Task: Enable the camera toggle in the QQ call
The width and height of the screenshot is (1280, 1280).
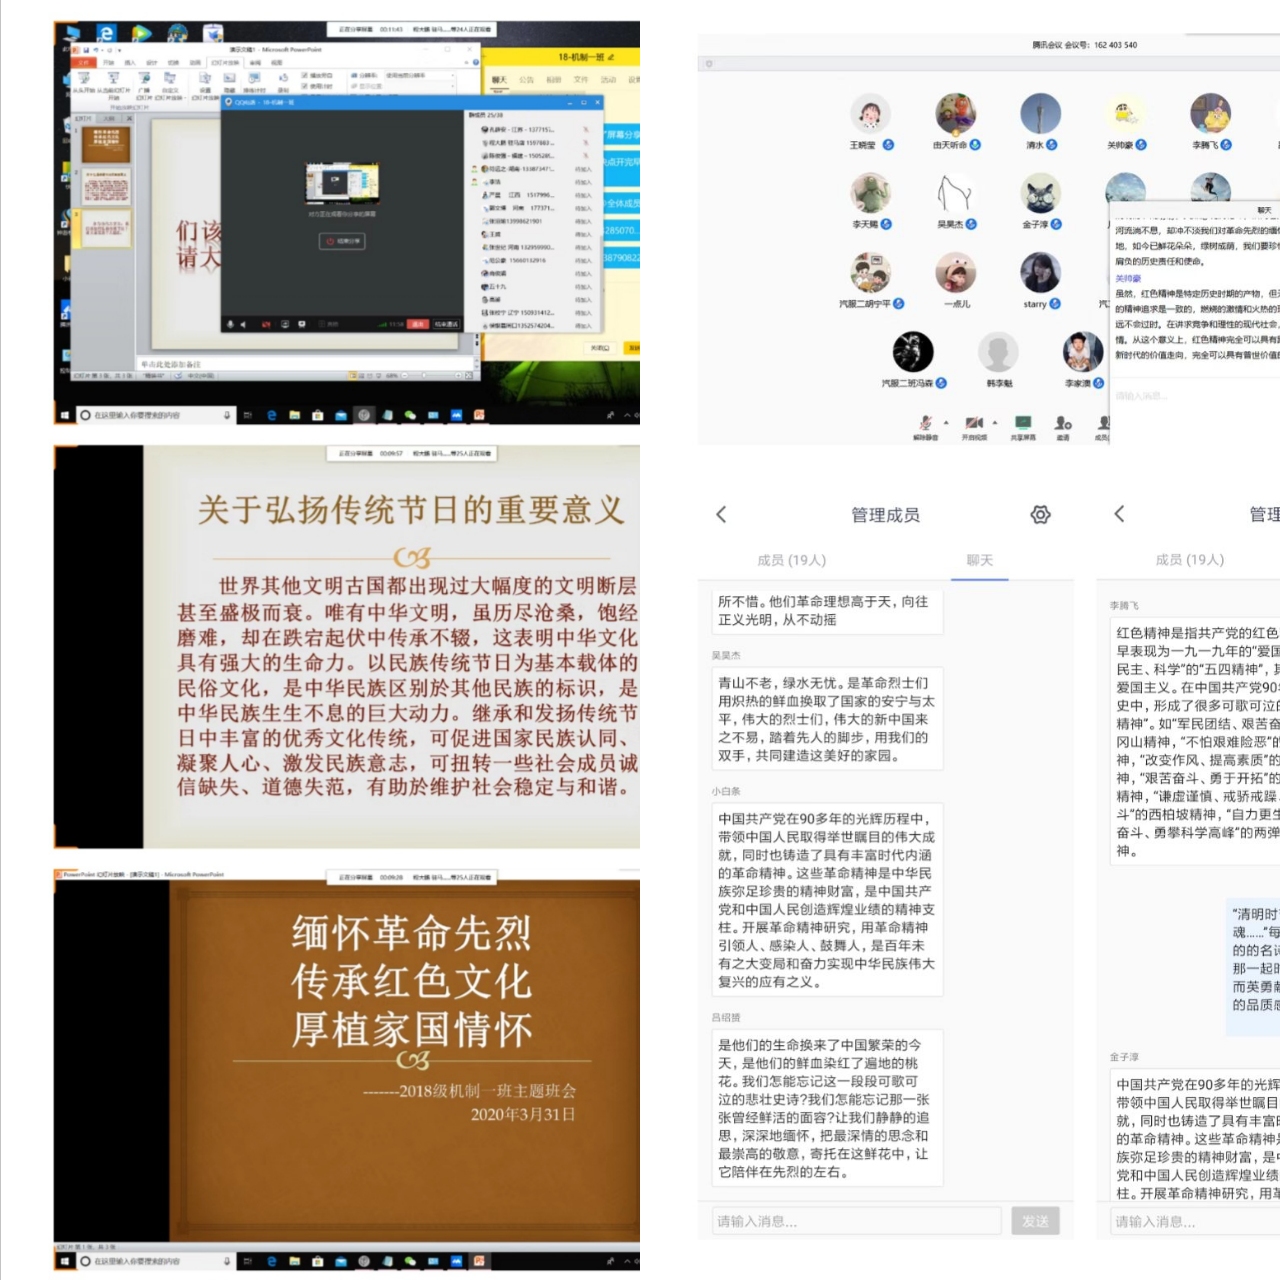Action: coord(266,325)
